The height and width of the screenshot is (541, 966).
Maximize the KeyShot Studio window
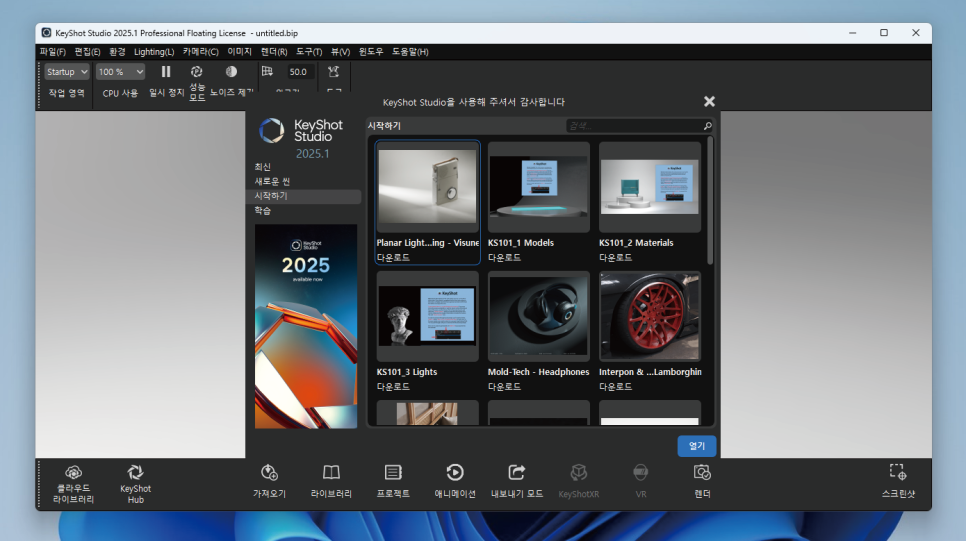(x=883, y=33)
